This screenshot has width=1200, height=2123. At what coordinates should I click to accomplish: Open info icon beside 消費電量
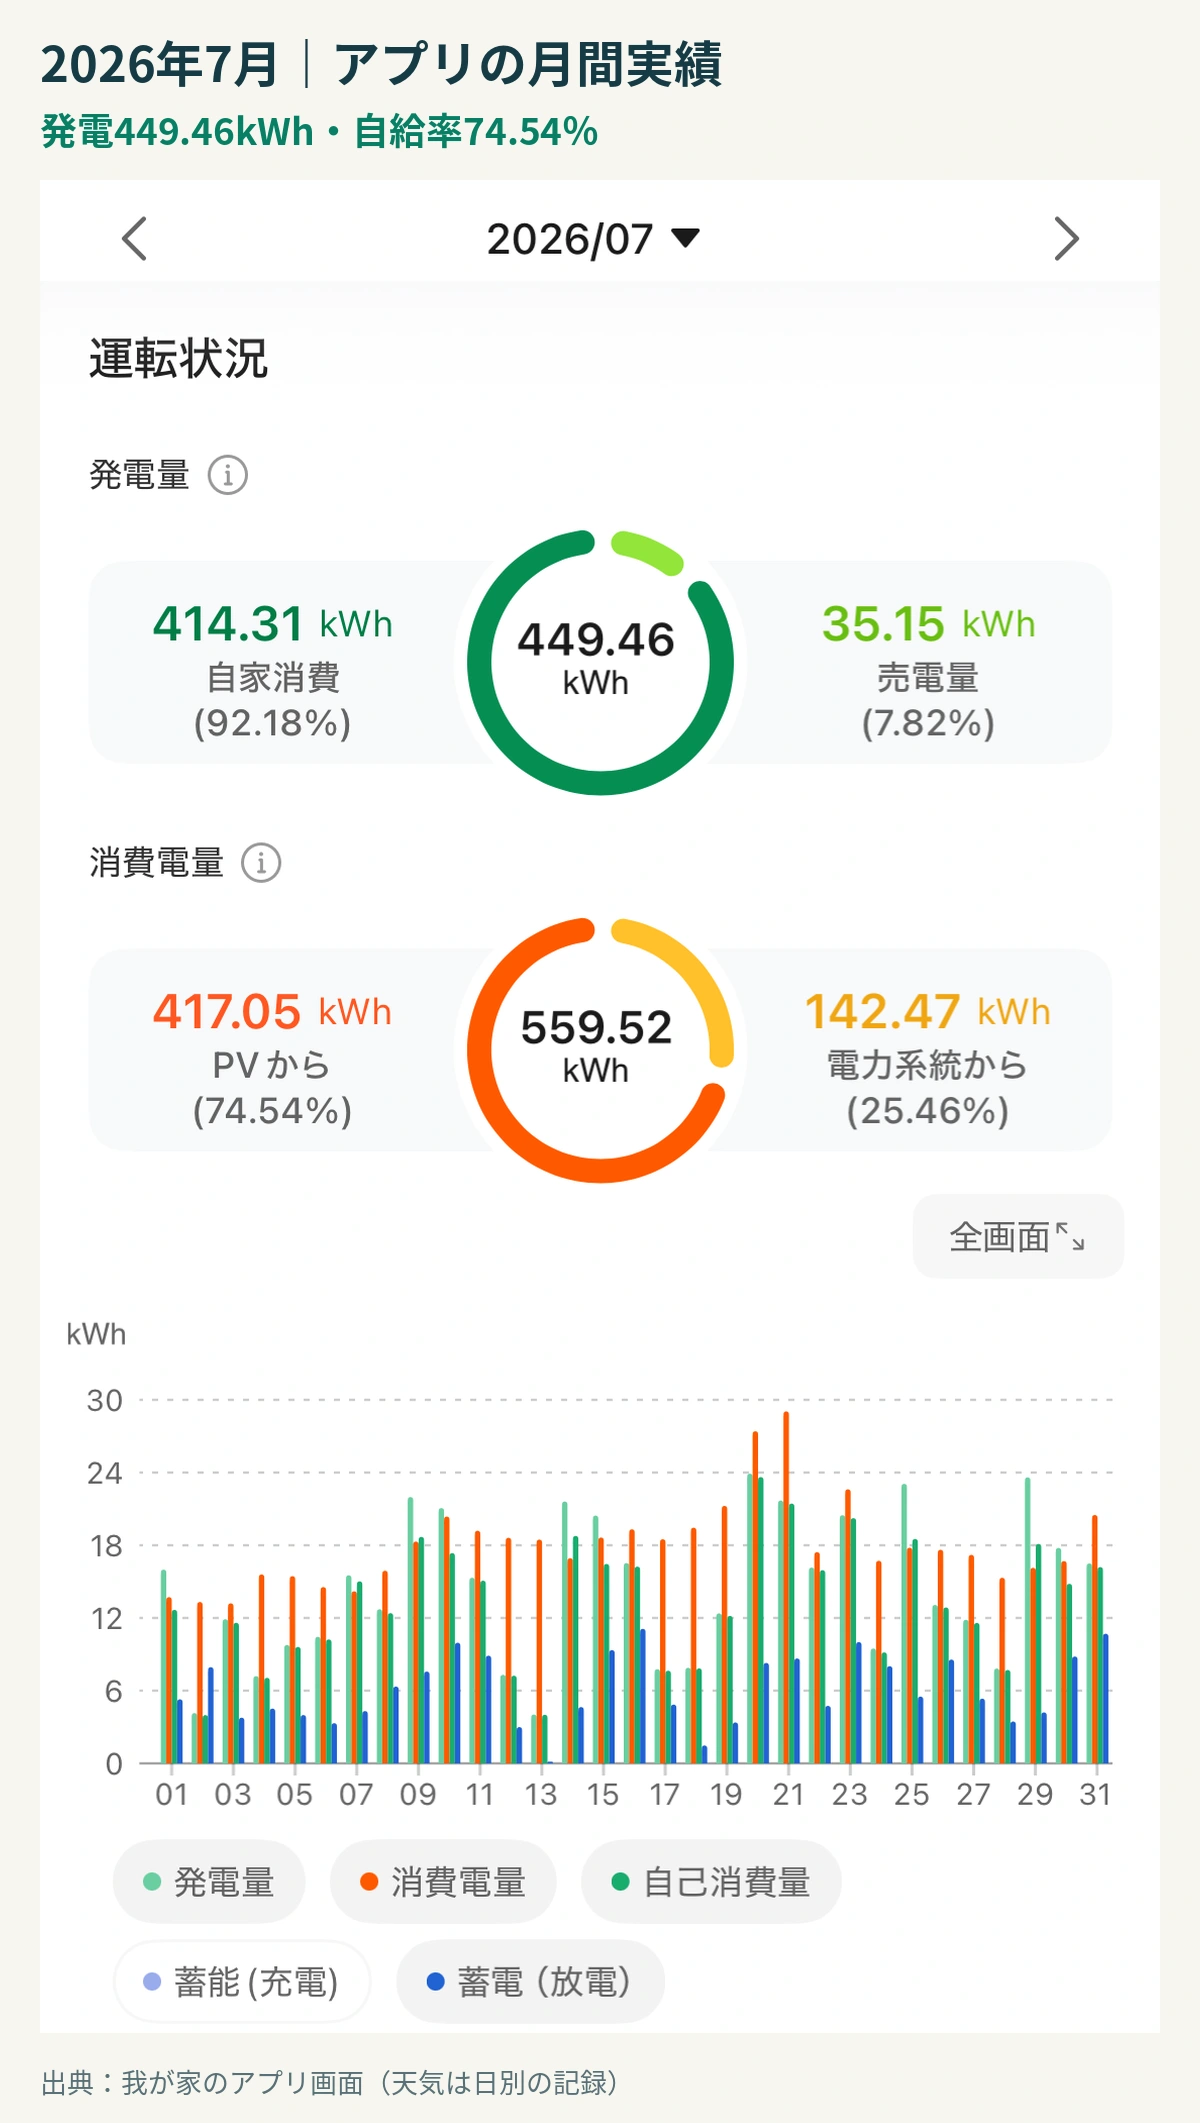tap(262, 862)
